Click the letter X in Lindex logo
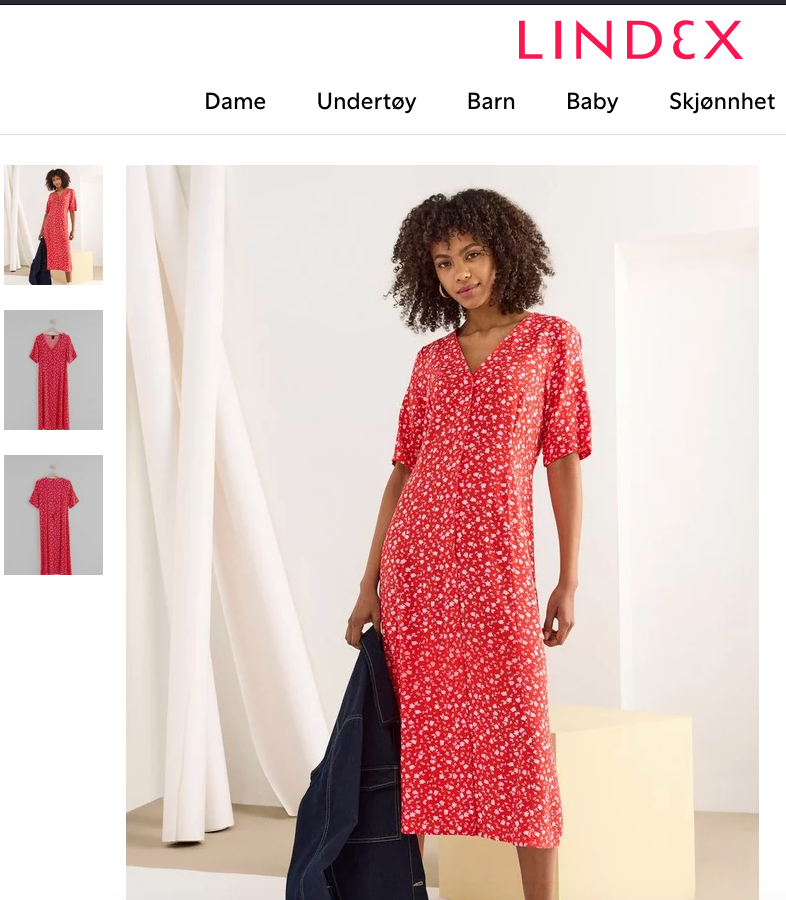This screenshot has width=786, height=900. click(x=723, y=40)
